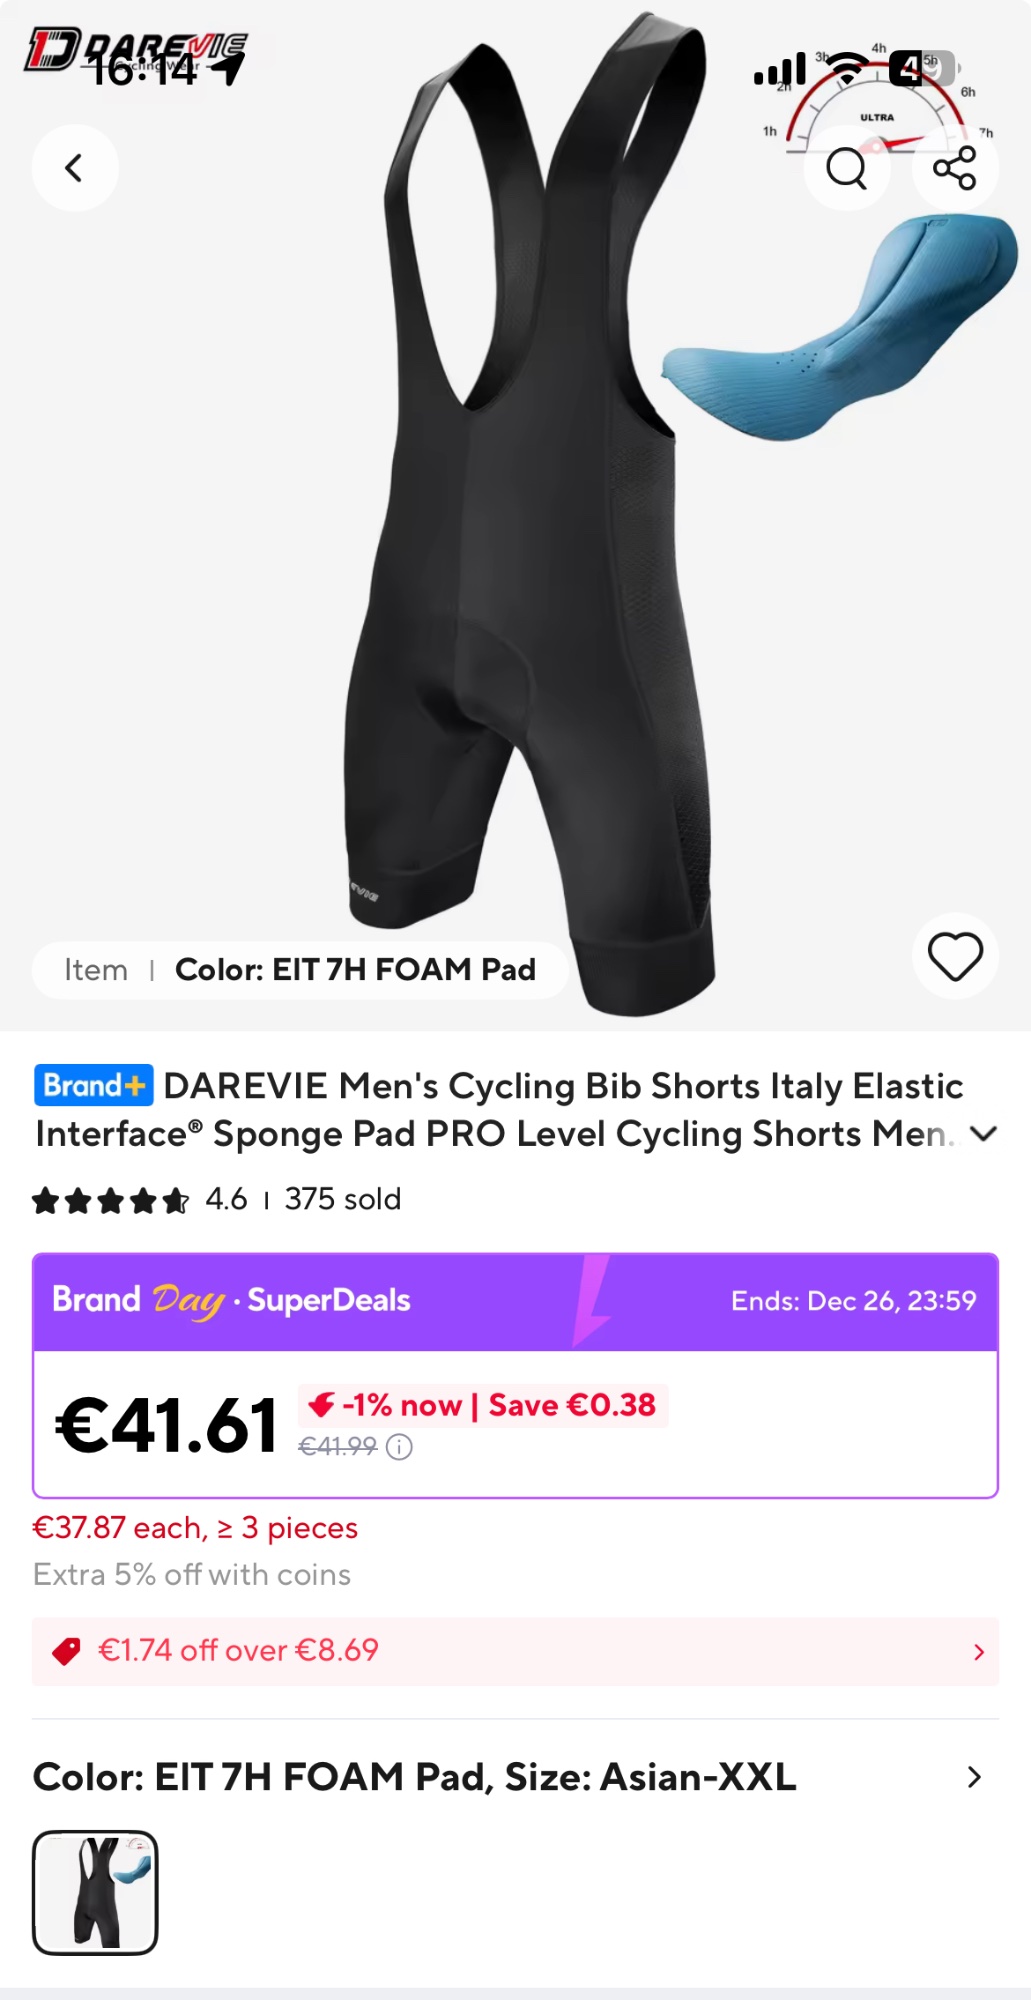Viewport: 1031px width, 2000px height.
Task: Tap the back arrow button
Action: 75,168
